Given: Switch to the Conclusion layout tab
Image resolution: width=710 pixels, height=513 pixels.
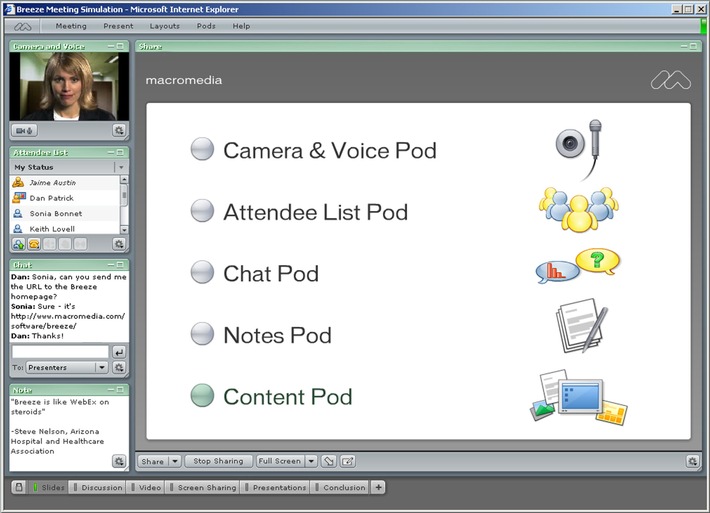Looking at the screenshot, I should pyautogui.click(x=340, y=487).
